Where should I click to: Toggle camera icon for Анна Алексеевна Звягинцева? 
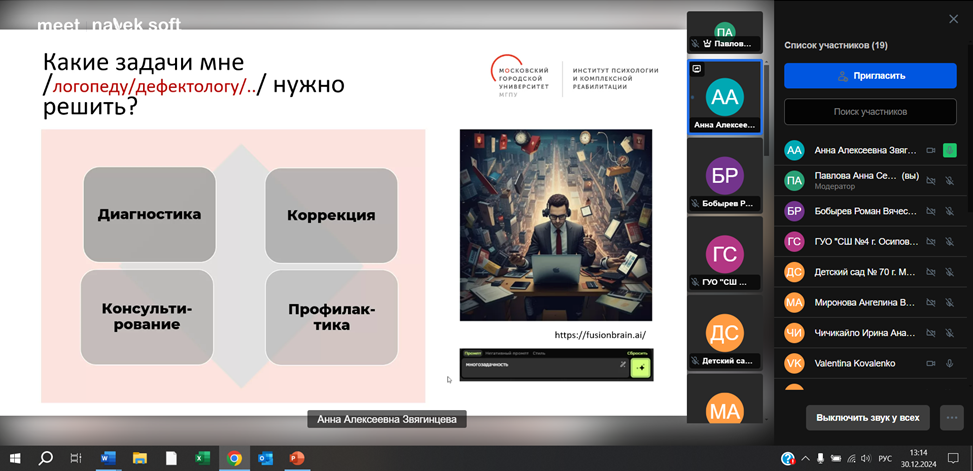coord(930,150)
